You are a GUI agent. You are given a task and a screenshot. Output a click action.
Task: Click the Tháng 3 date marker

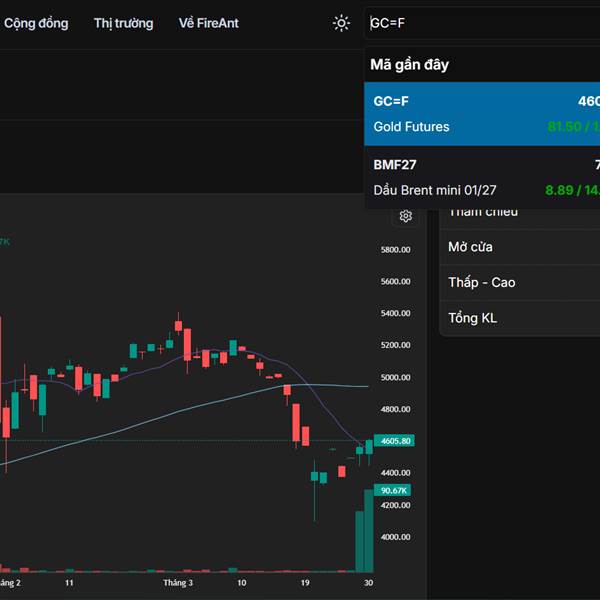[x=178, y=582]
